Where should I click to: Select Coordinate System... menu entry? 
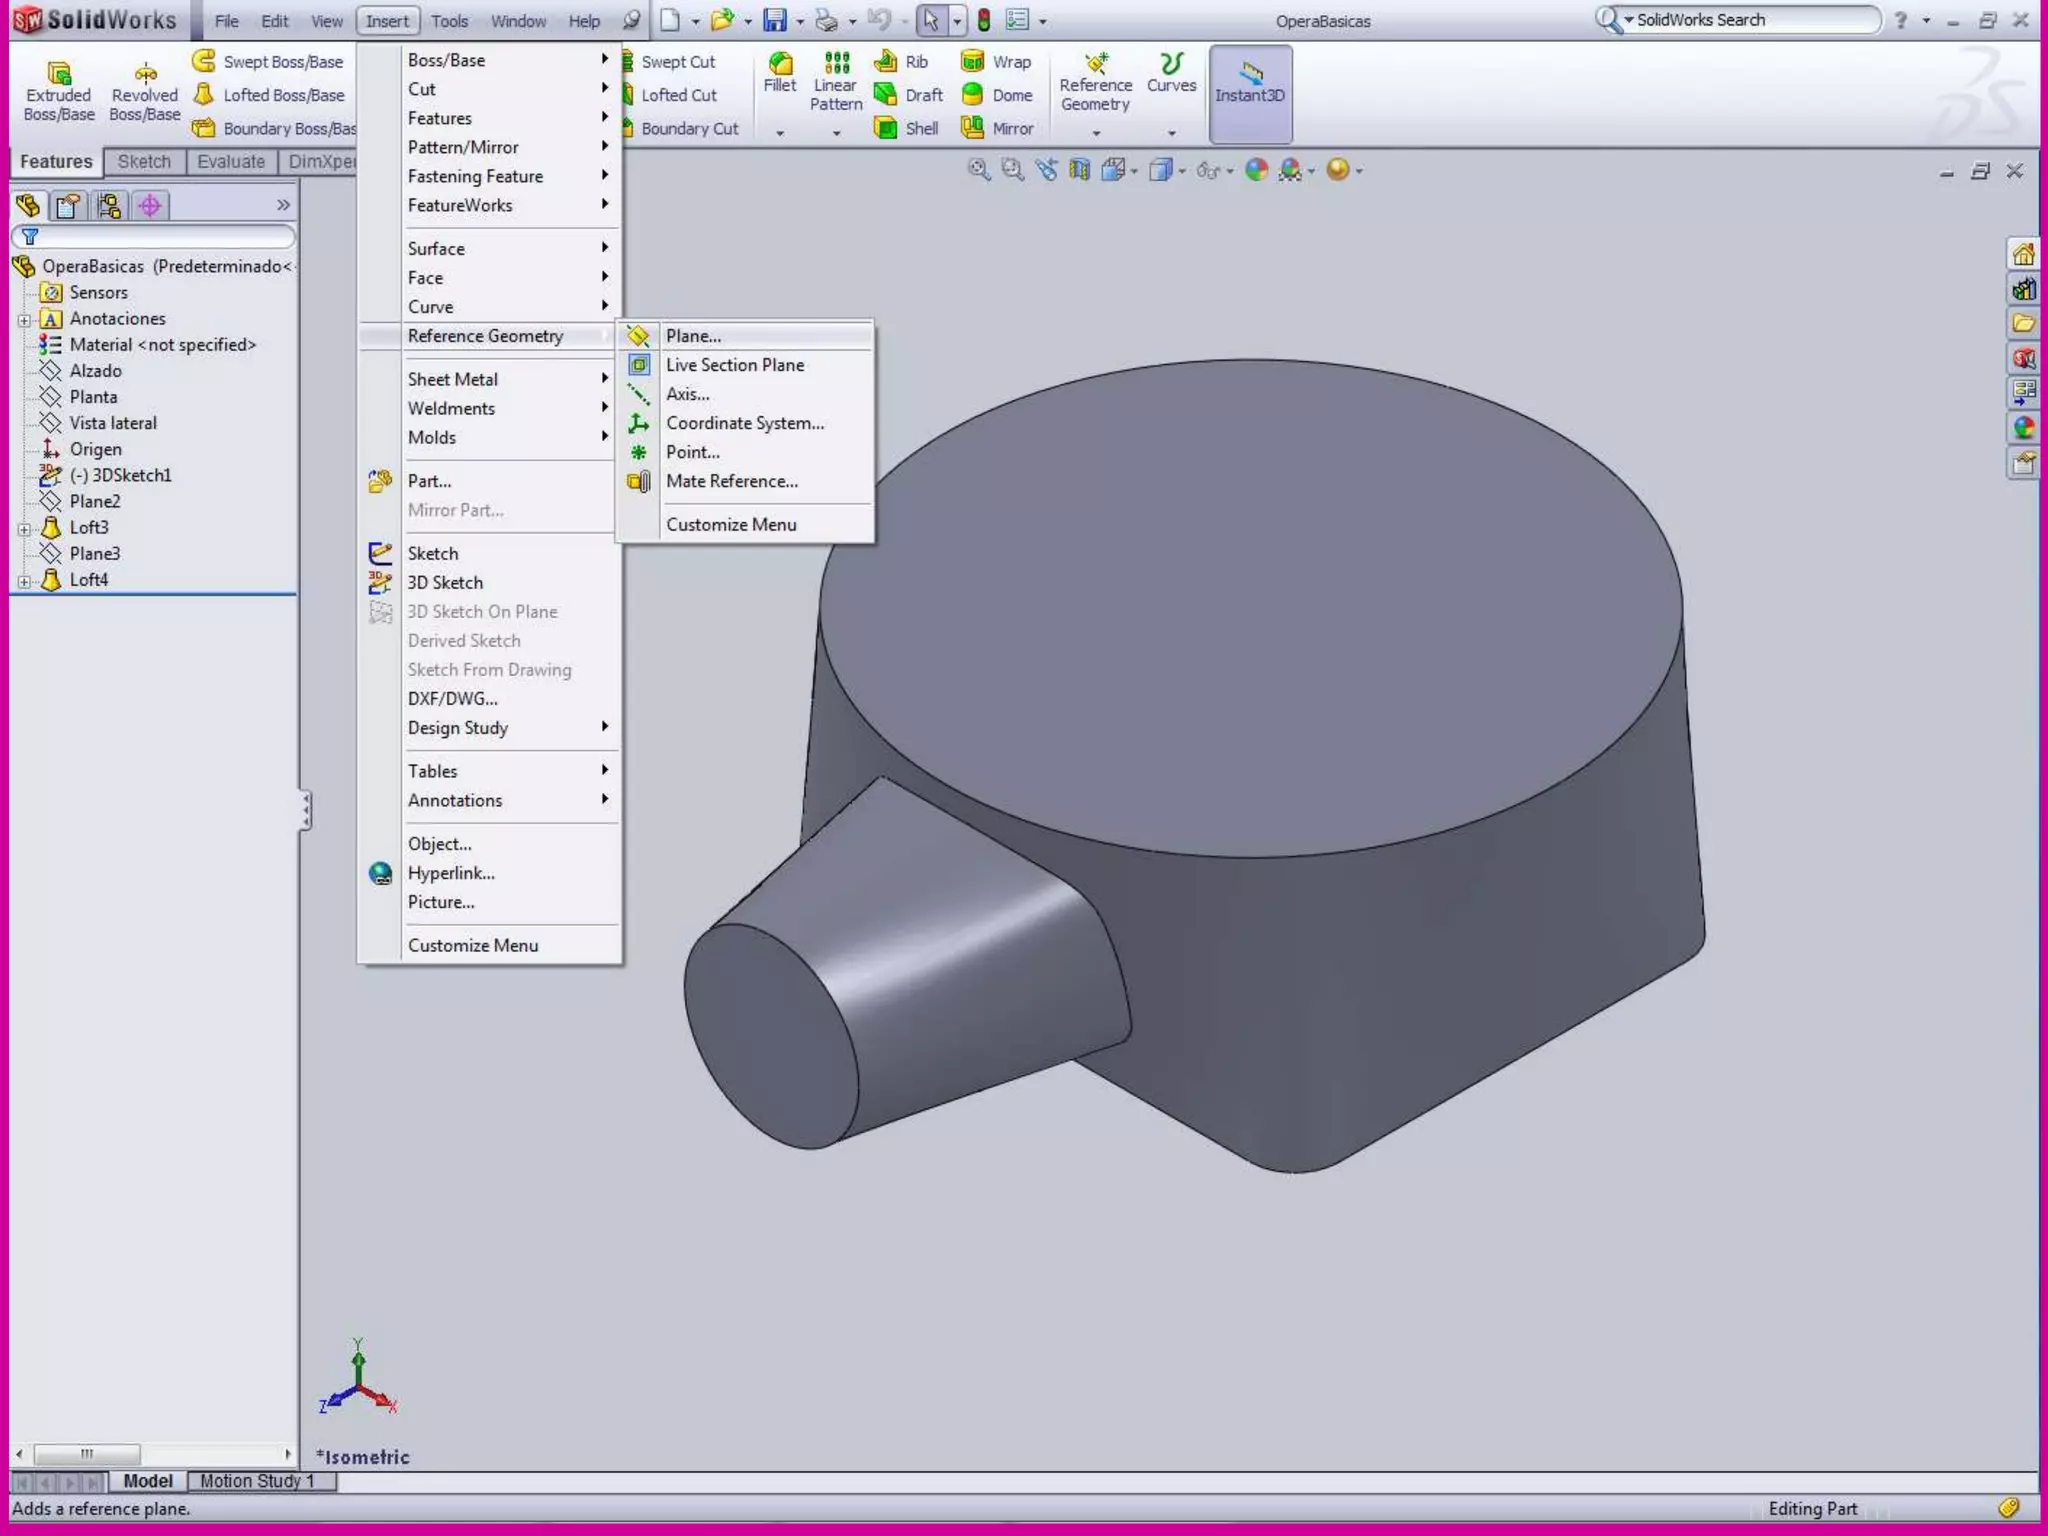744,423
